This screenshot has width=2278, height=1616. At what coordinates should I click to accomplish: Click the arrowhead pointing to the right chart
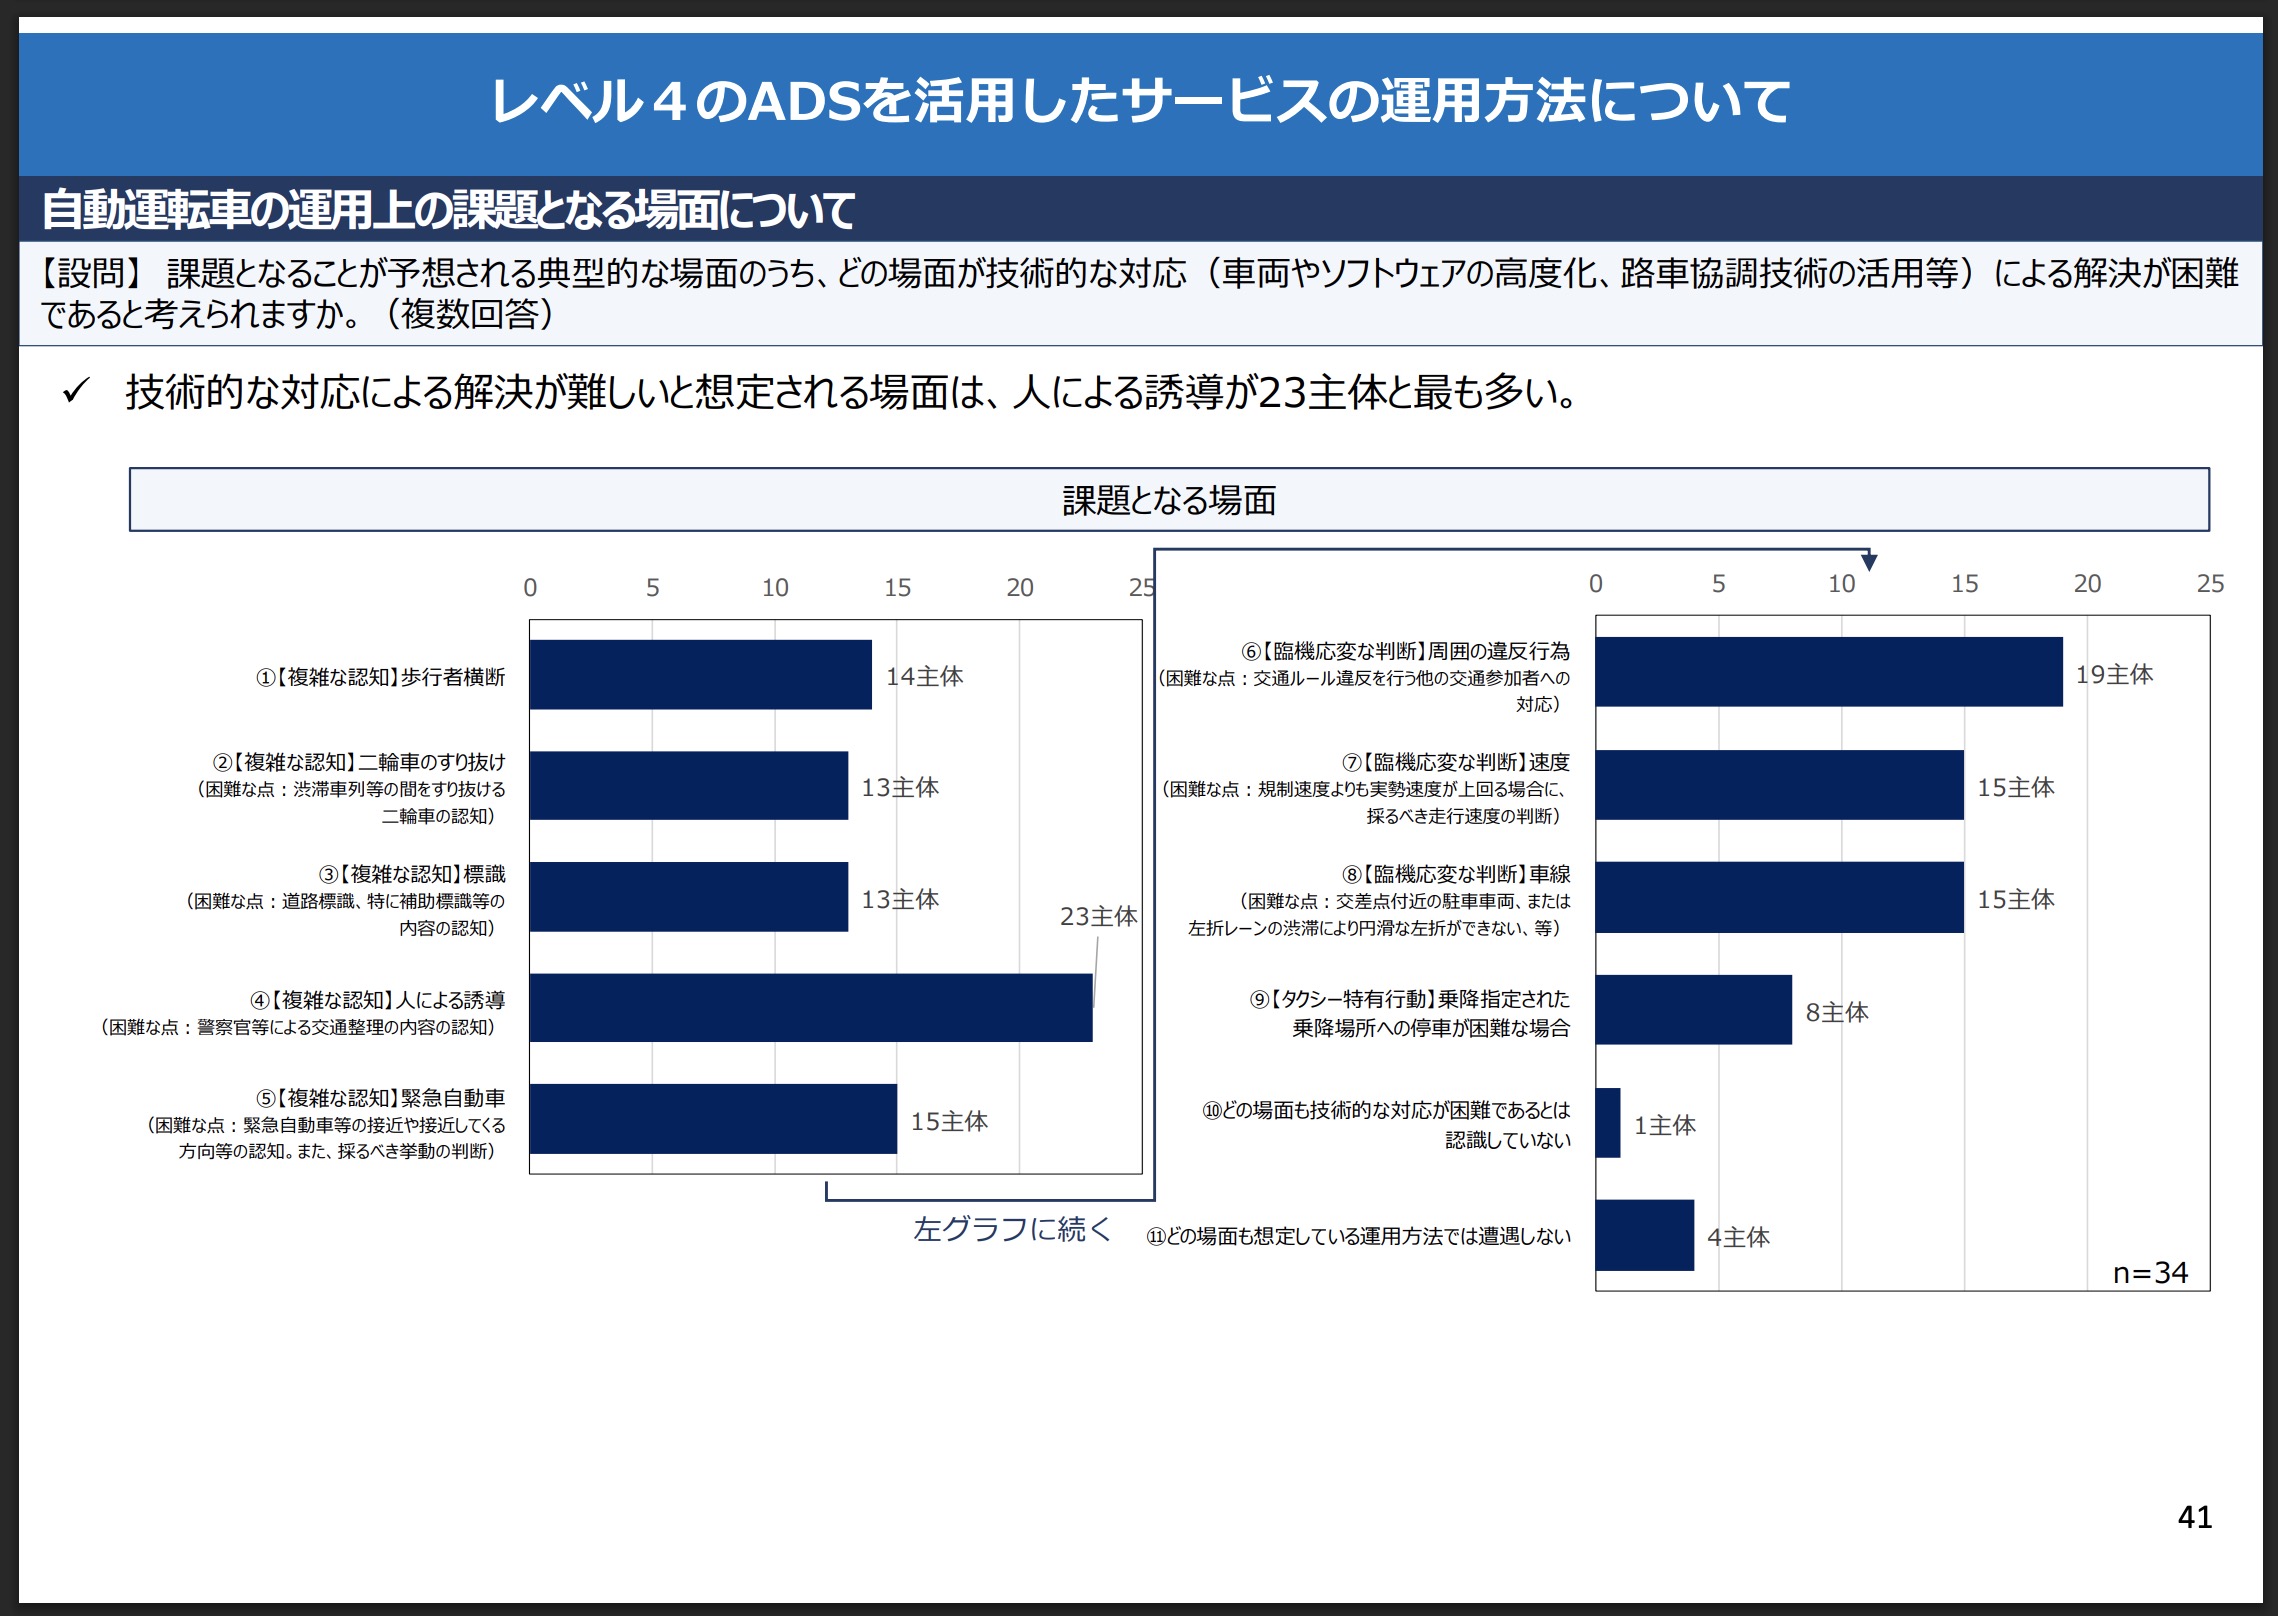[x=1868, y=562]
